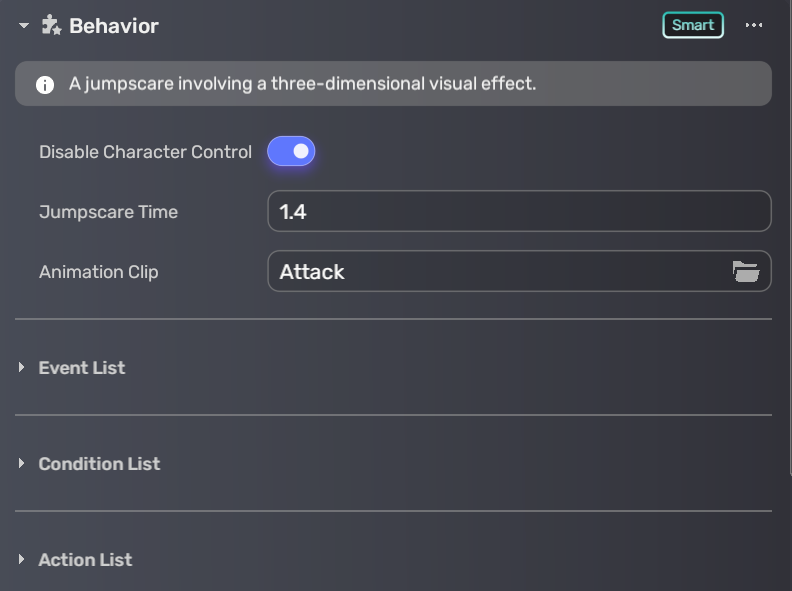Viewport: 792px width, 591px height.
Task: Click the Event List label
Action: tap(82, 368)
